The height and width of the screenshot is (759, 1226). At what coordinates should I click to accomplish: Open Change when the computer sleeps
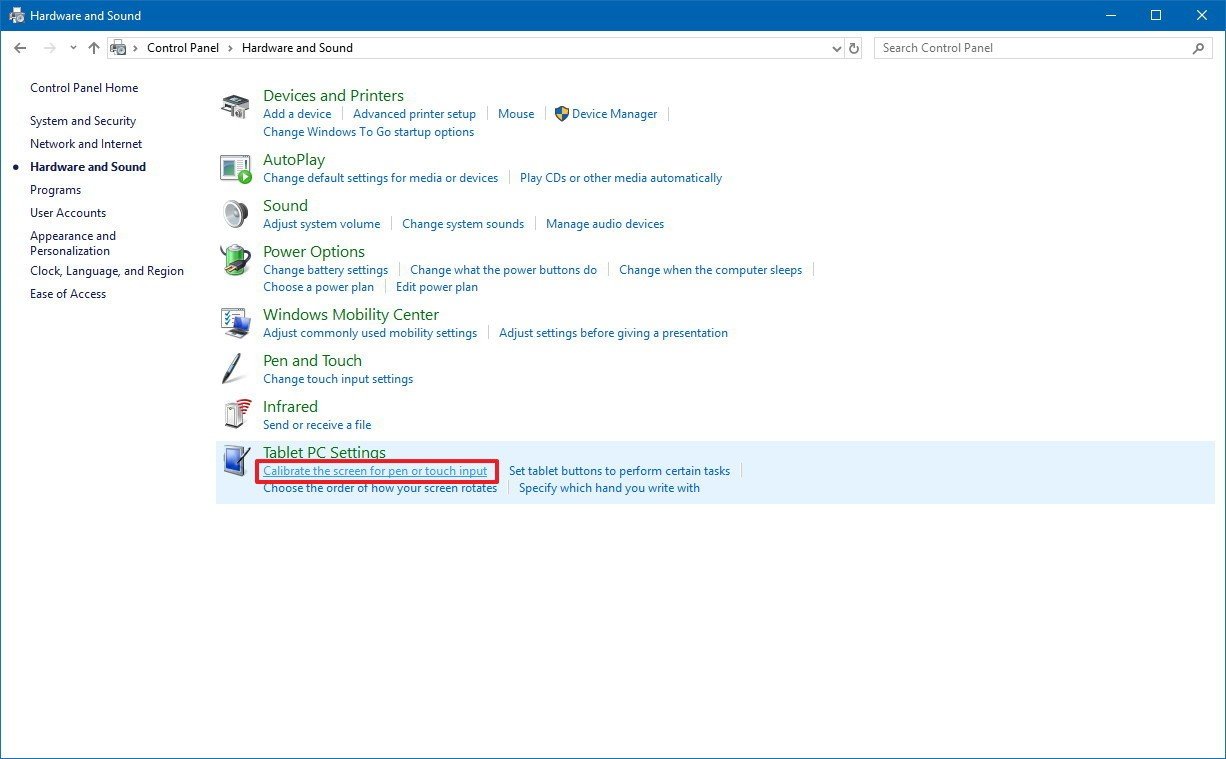(710, 270)
